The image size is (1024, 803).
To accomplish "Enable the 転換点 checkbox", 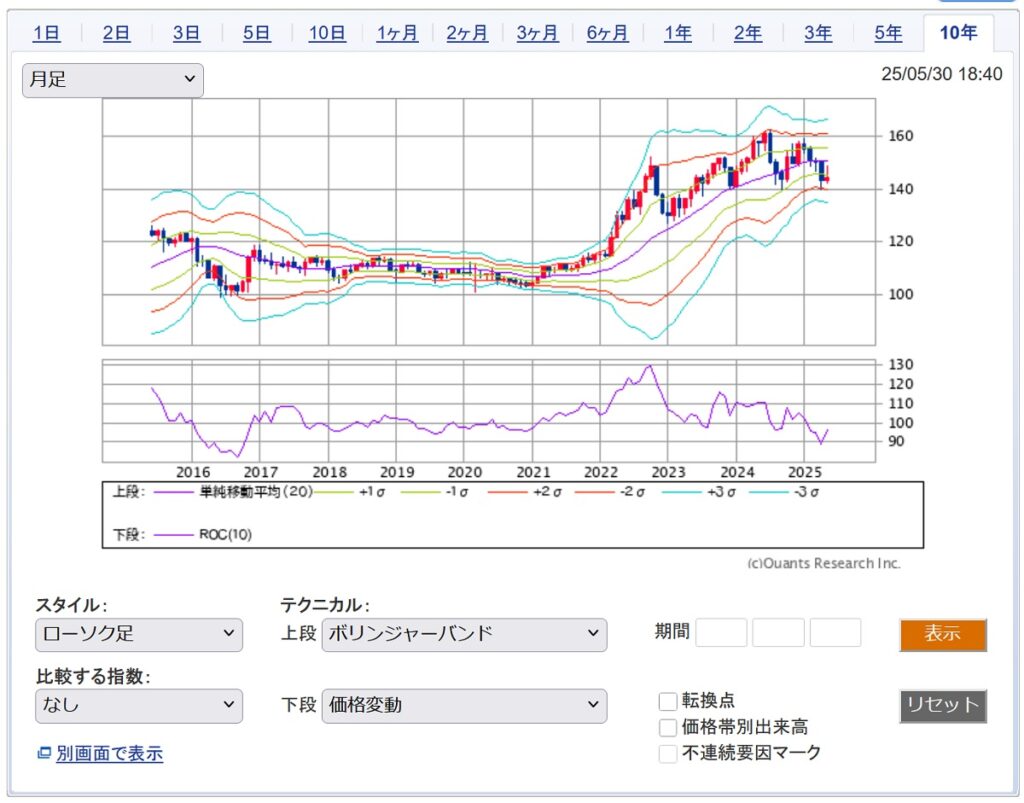I will click(x=668, y=702).
